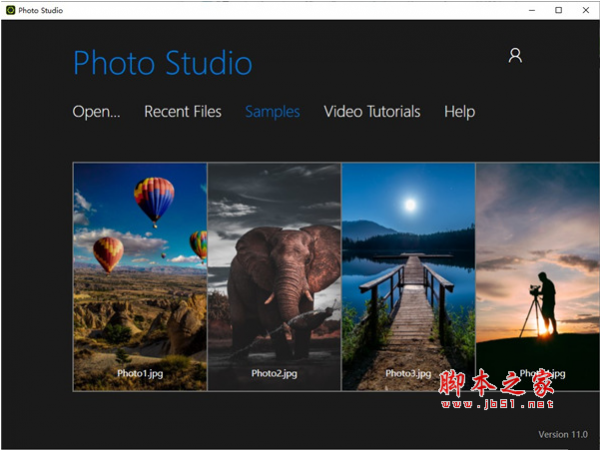Open the photographer silhouette sunset sample

coord(538,277)
